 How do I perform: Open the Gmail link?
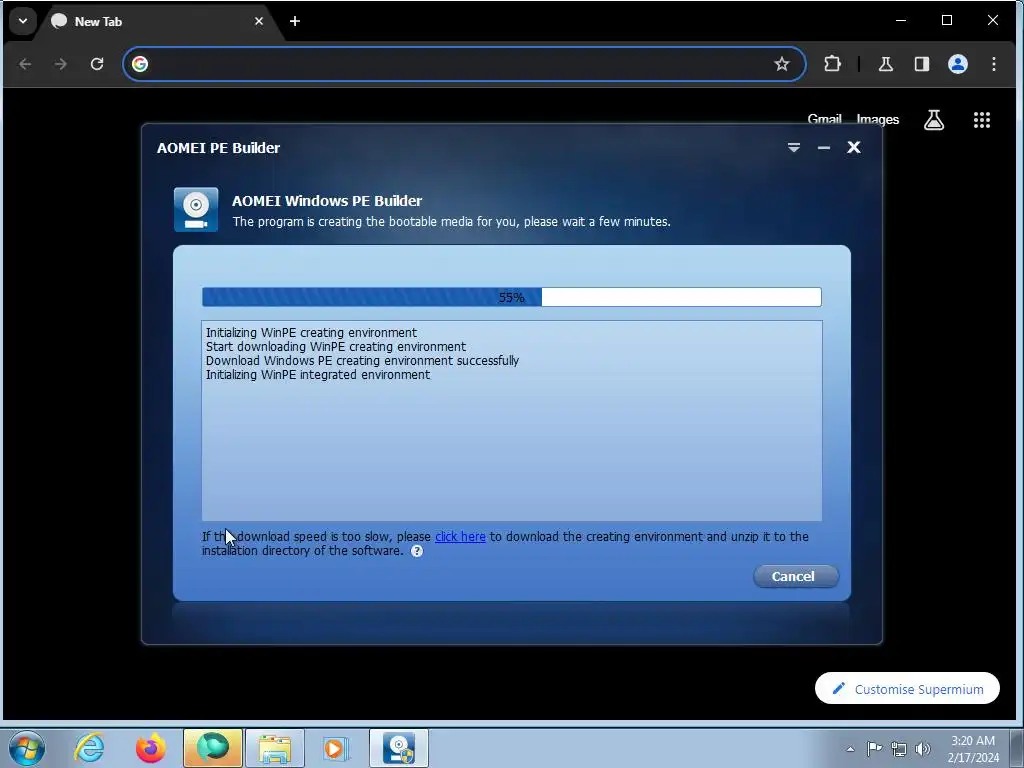tap(824, 120)
